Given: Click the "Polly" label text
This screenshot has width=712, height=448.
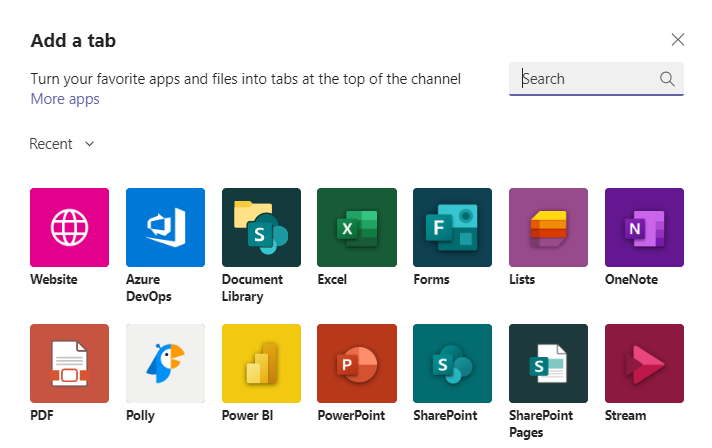Looking at the screenshot, I should point(140,416).
